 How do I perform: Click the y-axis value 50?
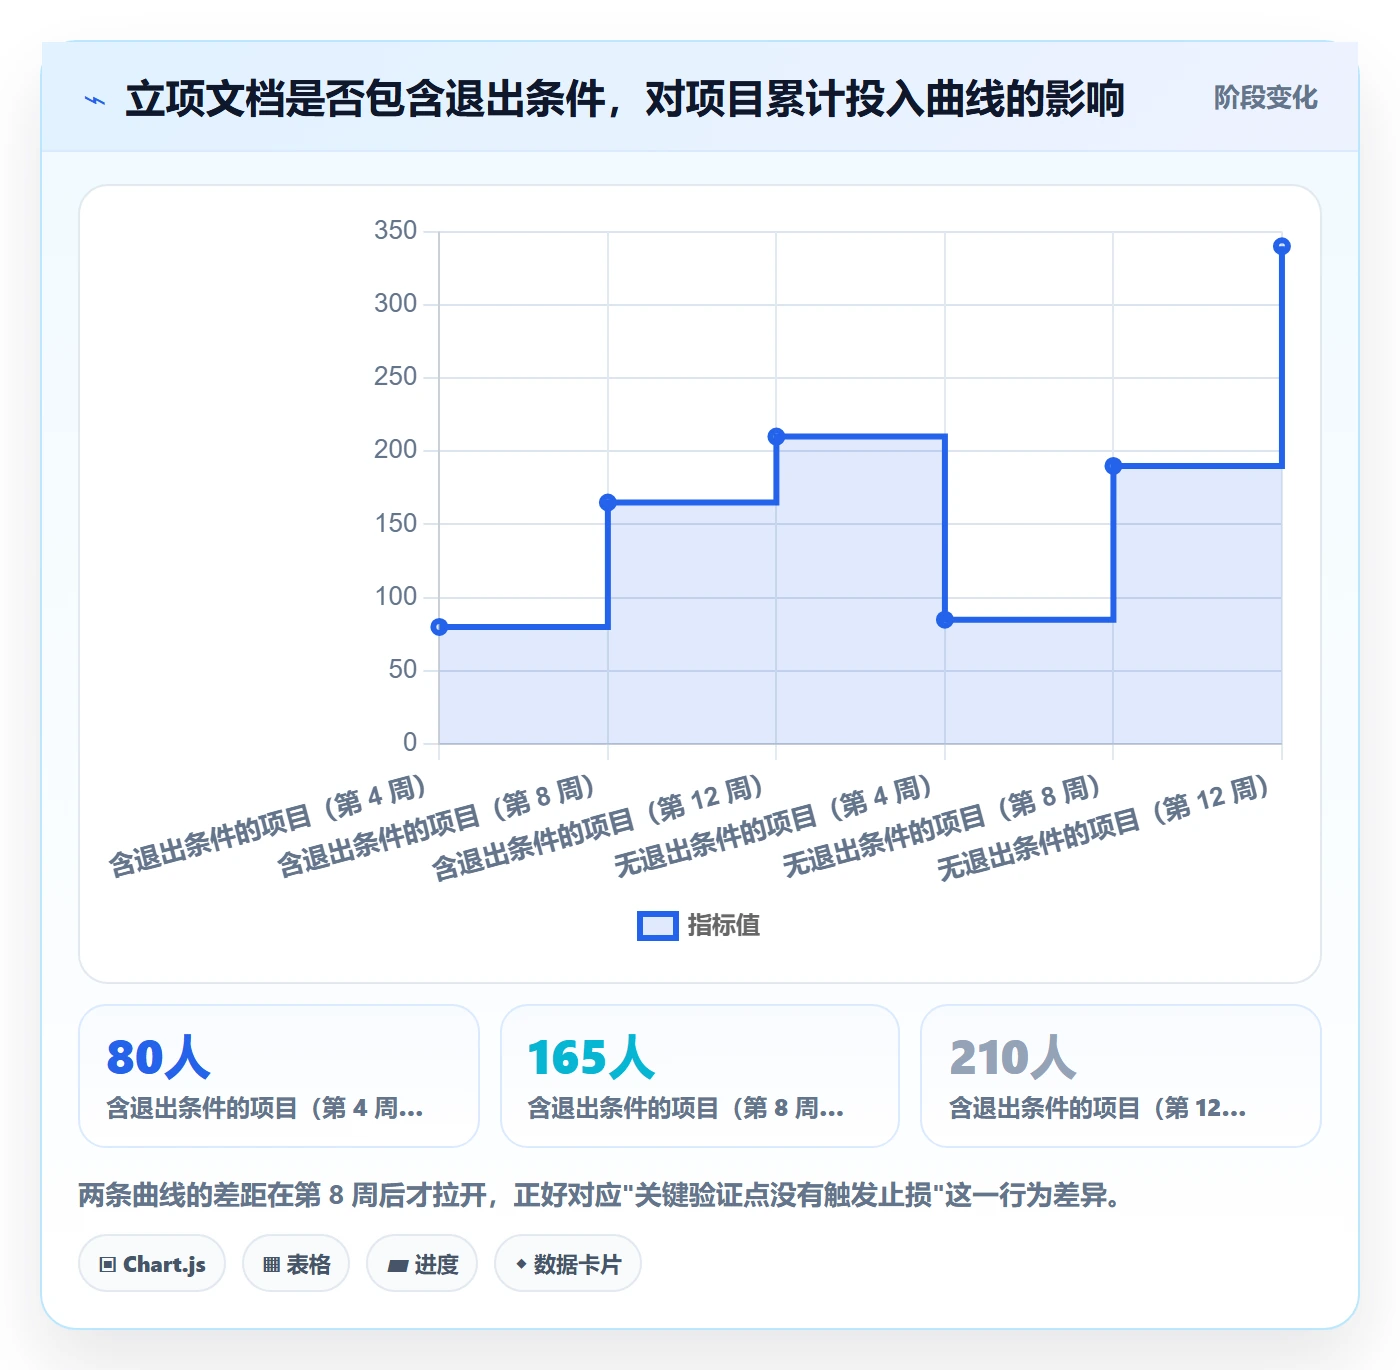403,670
